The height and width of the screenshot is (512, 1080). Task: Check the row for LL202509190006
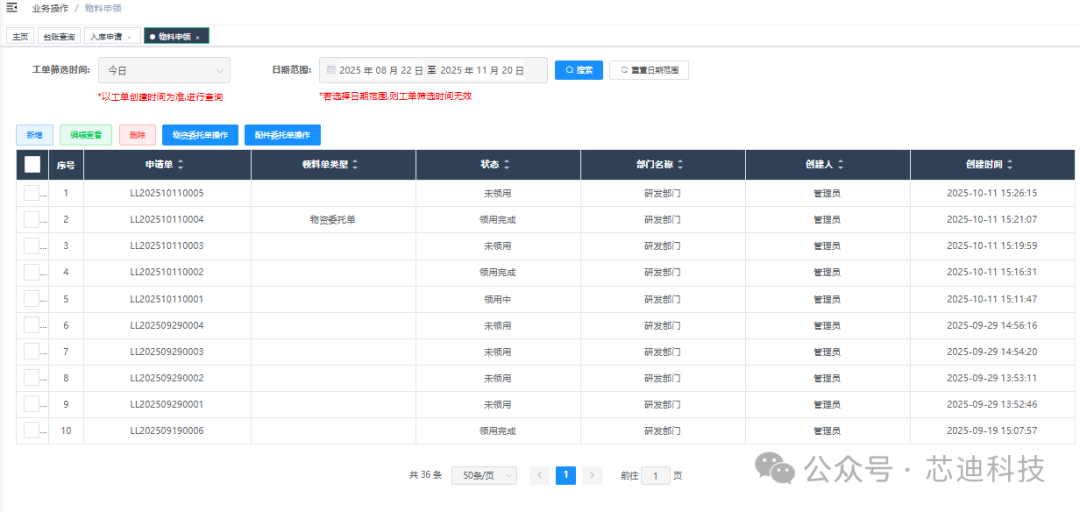[x=32, y=431]
